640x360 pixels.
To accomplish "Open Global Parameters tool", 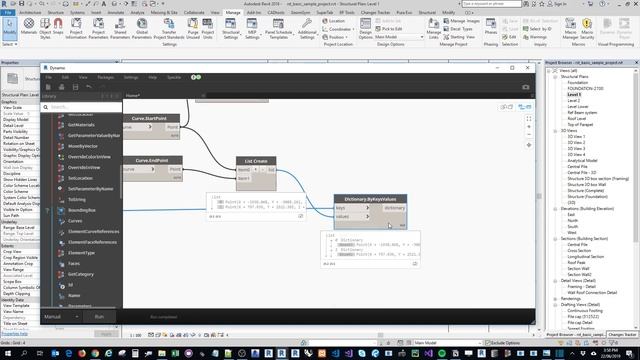I will point(142,29).
